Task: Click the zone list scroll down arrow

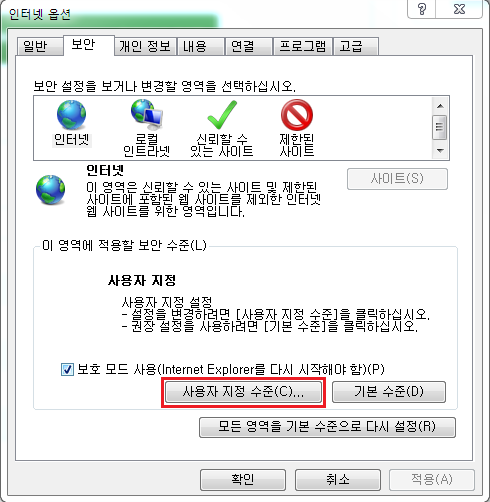Action: click(x=440, y=151)
